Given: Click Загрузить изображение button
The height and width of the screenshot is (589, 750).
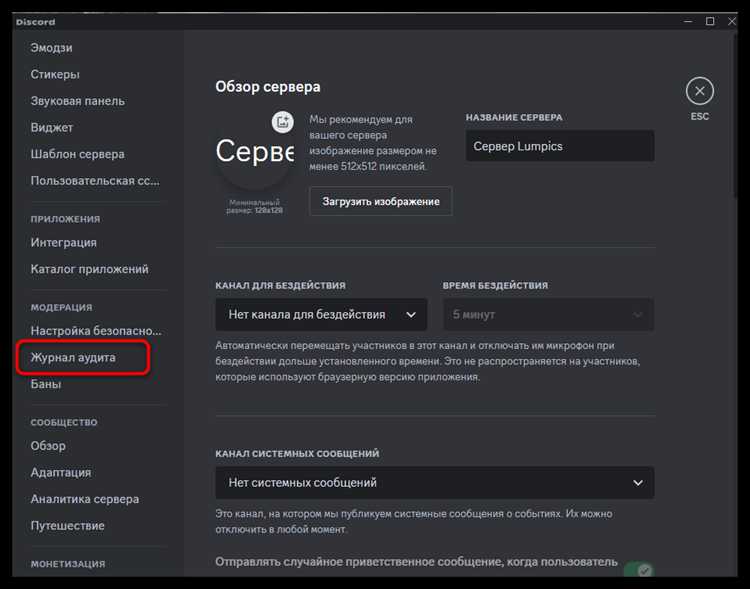Looking at the screenshot, I should click(381, 201).
